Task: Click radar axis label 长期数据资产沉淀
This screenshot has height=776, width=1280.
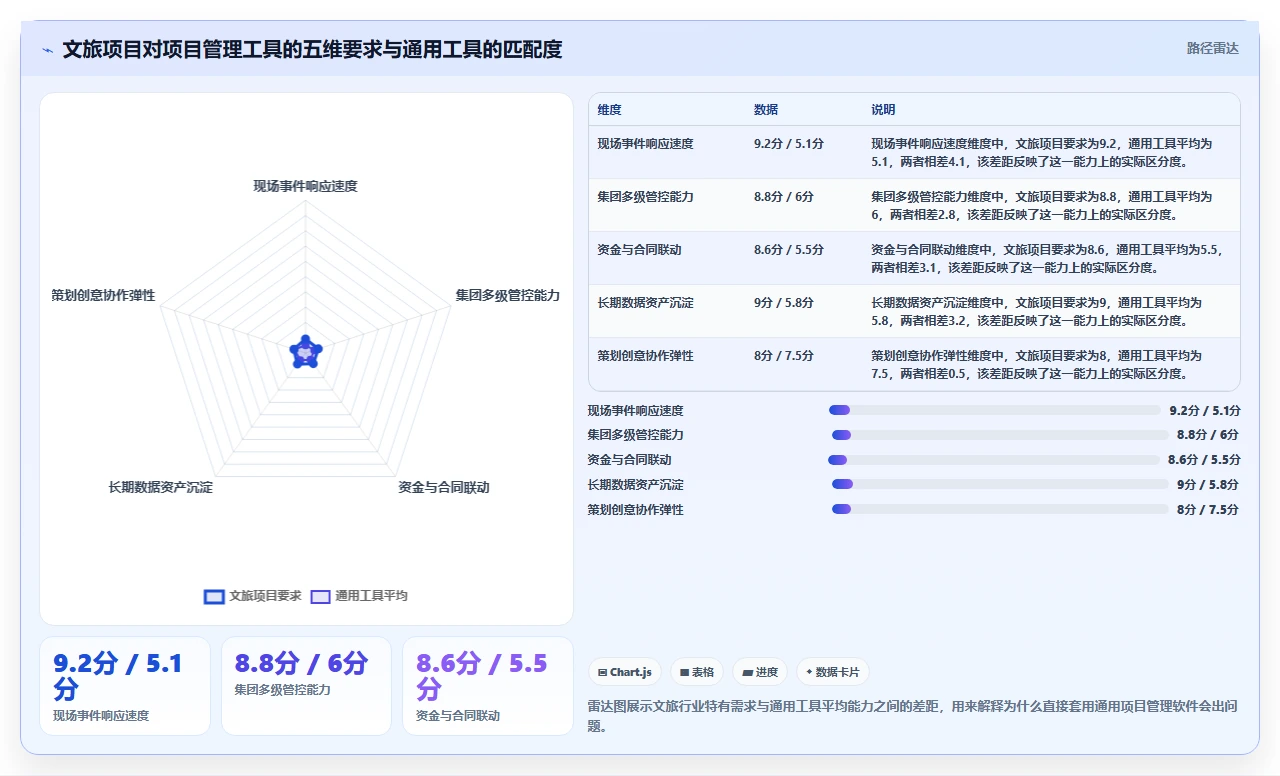Action: [161, 487]
